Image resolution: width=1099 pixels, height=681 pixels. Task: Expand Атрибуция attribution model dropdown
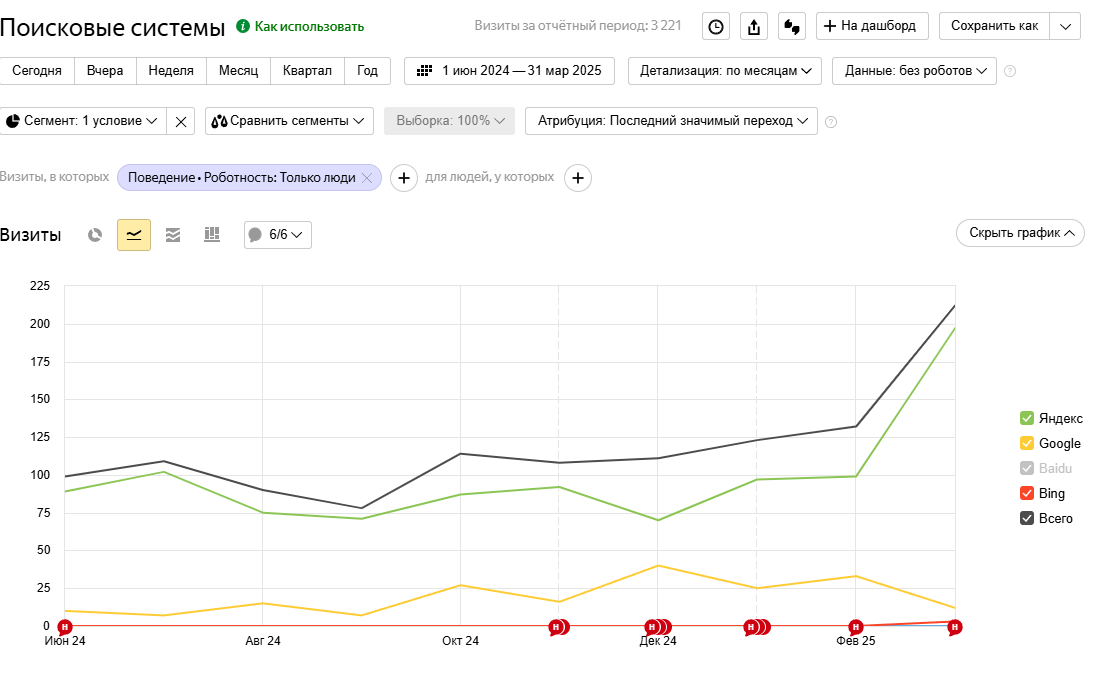pos(671,121)
